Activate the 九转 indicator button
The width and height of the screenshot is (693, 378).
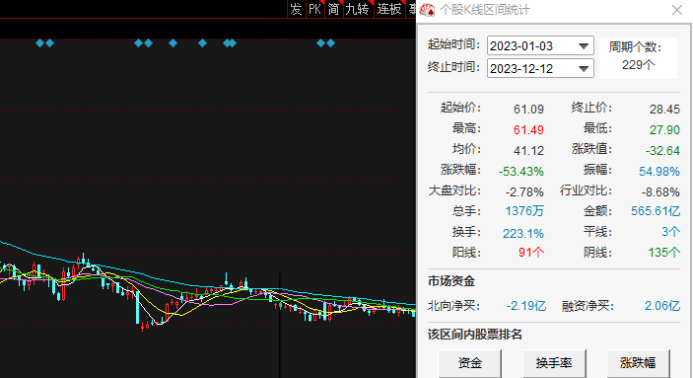tap(358, 9)
